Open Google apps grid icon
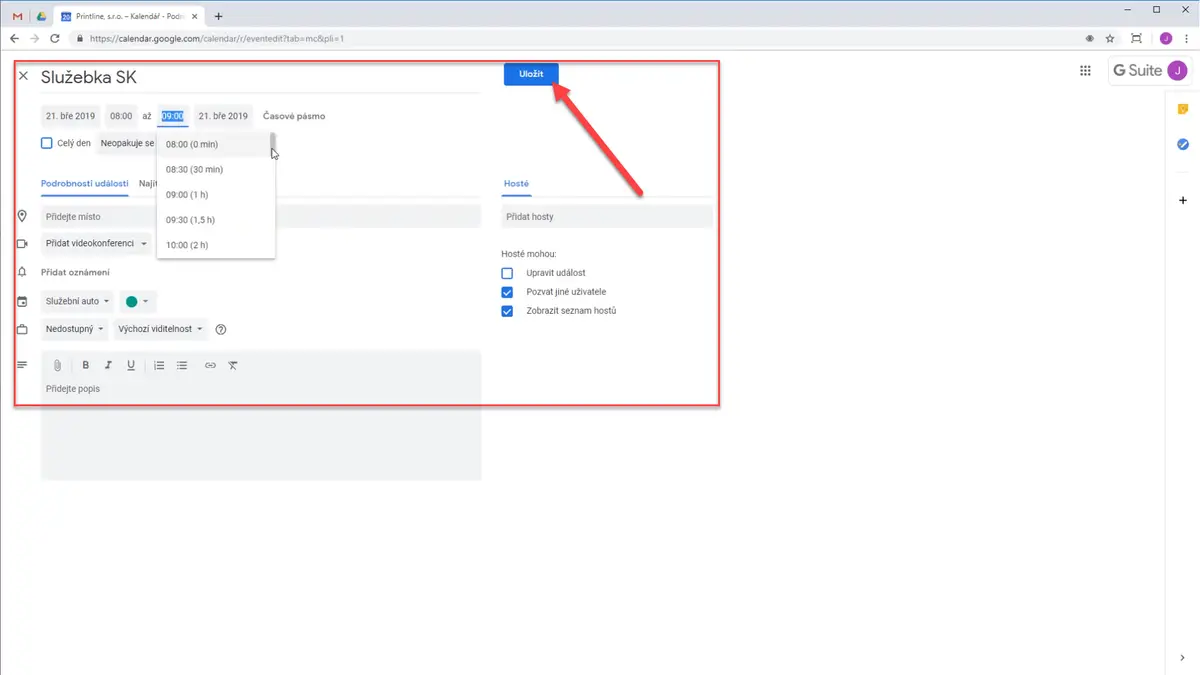1200x675 pixels. tap(1085, 70)
